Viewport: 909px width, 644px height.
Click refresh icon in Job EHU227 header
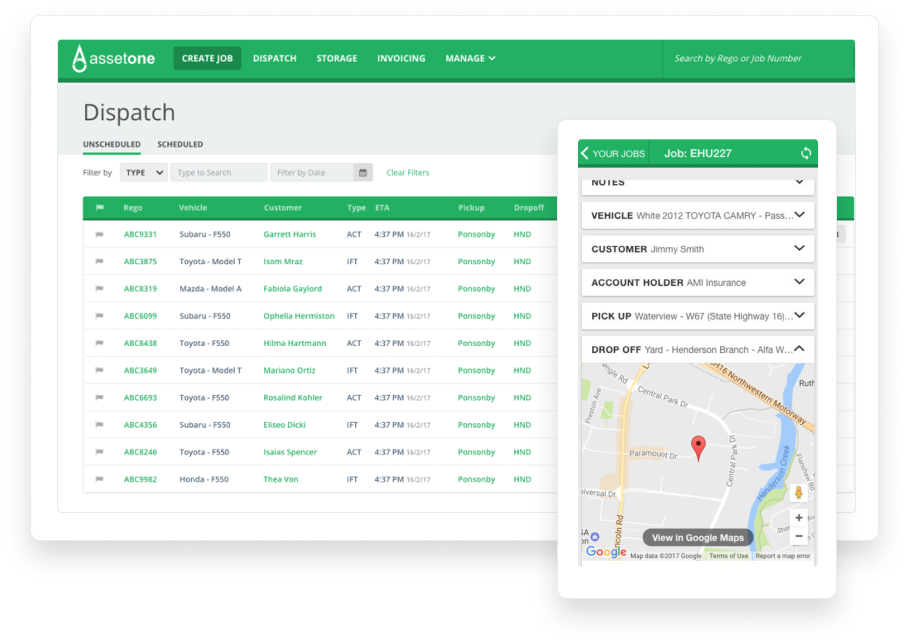click(x=806, y=154)
